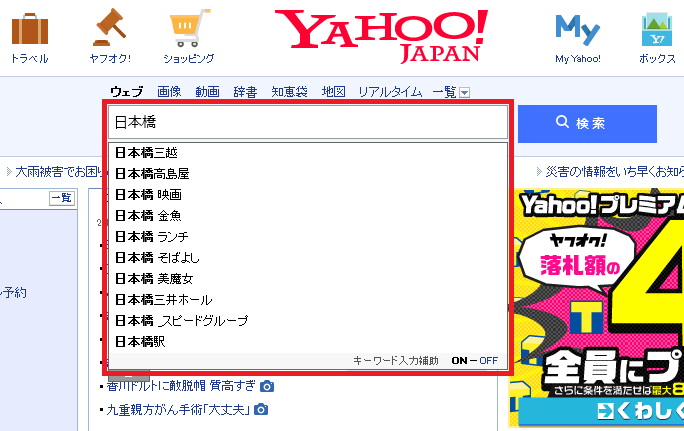Click the 一覧 button in left panel

coord(62,198)
